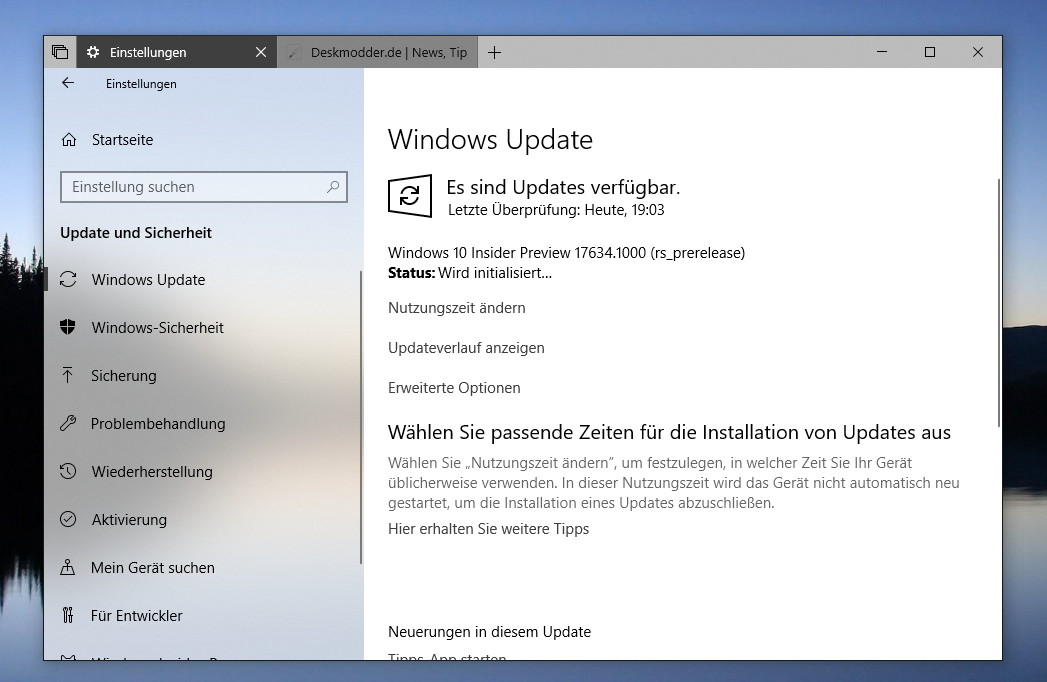Click the Sicherung upload arrow icon

(67, 375)
